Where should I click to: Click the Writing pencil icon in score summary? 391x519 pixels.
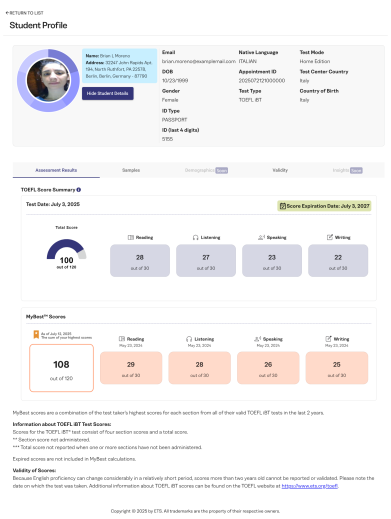point(330,237)
